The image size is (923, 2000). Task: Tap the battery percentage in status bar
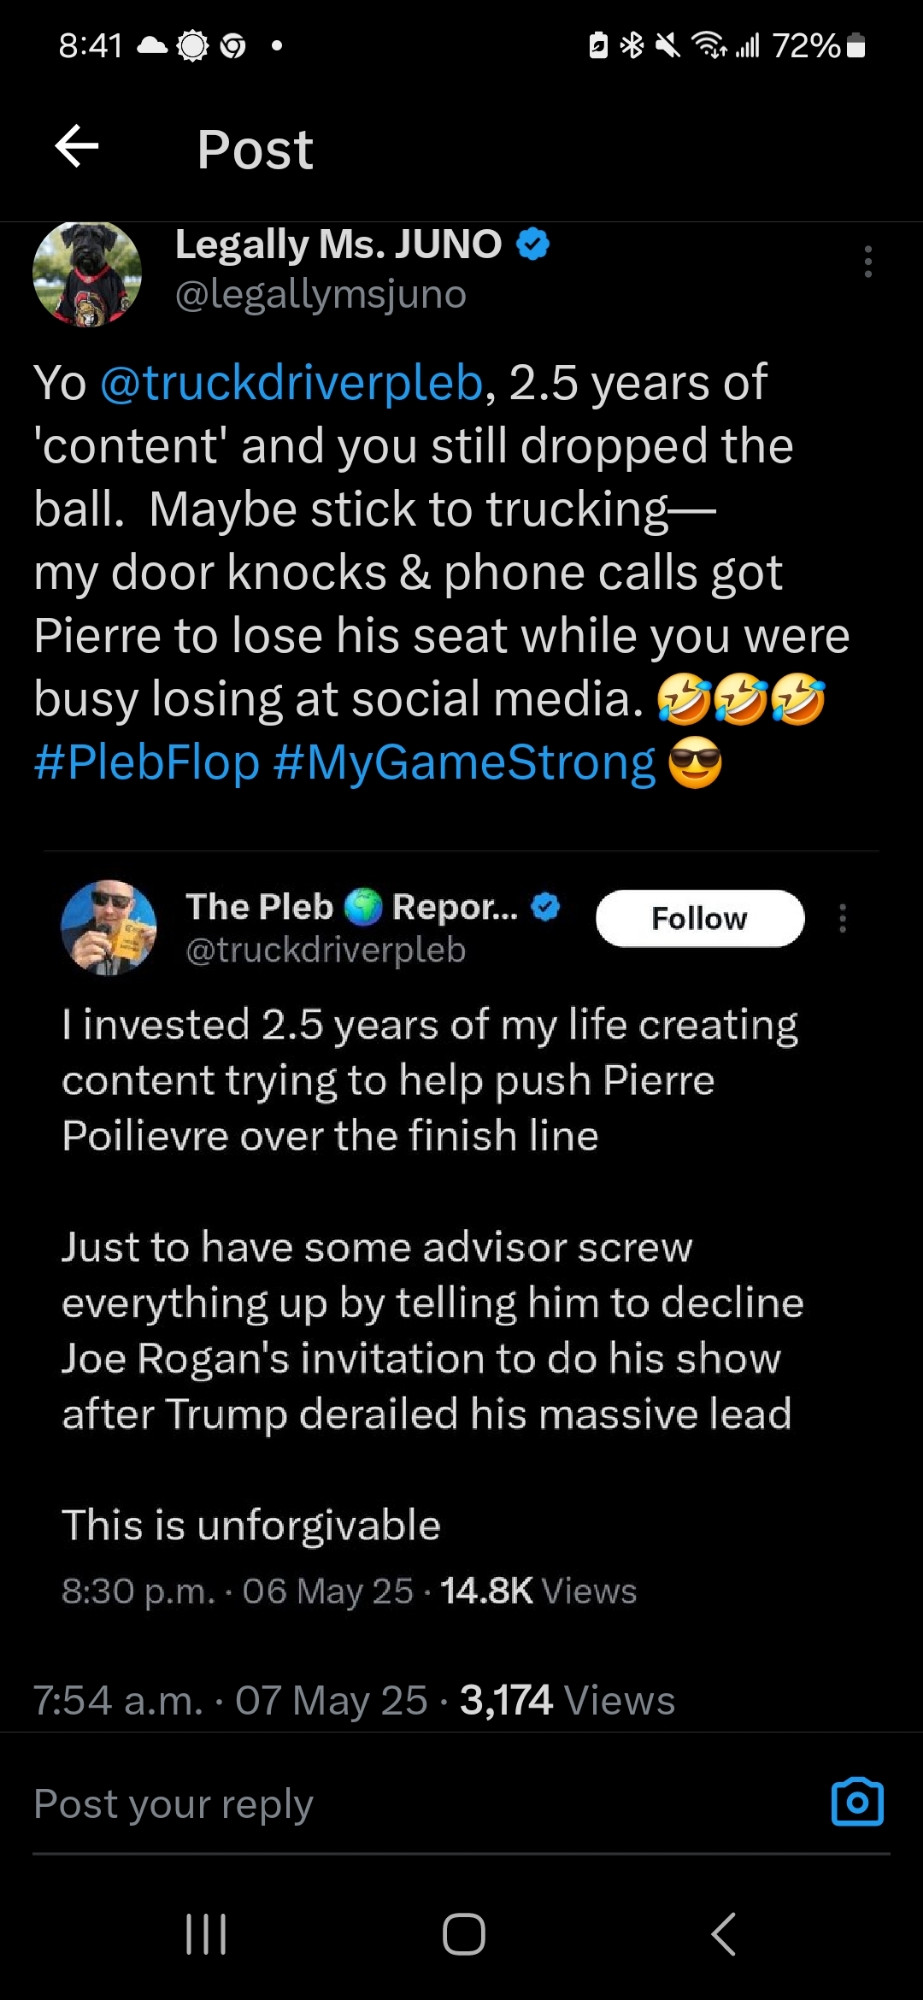point(806,45)
